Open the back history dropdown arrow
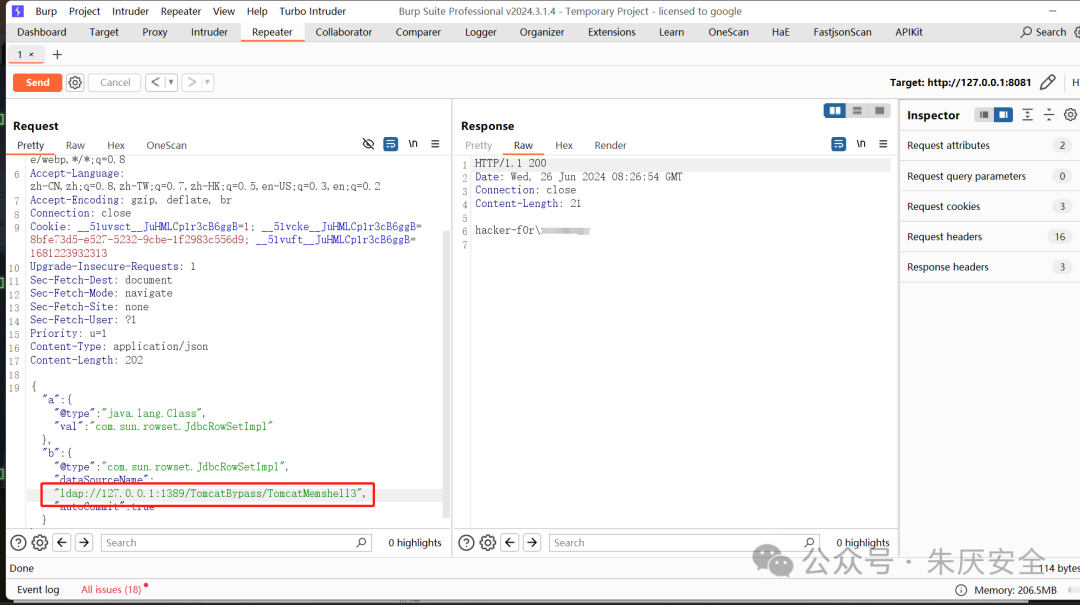1080x605 pixels. 171,83
